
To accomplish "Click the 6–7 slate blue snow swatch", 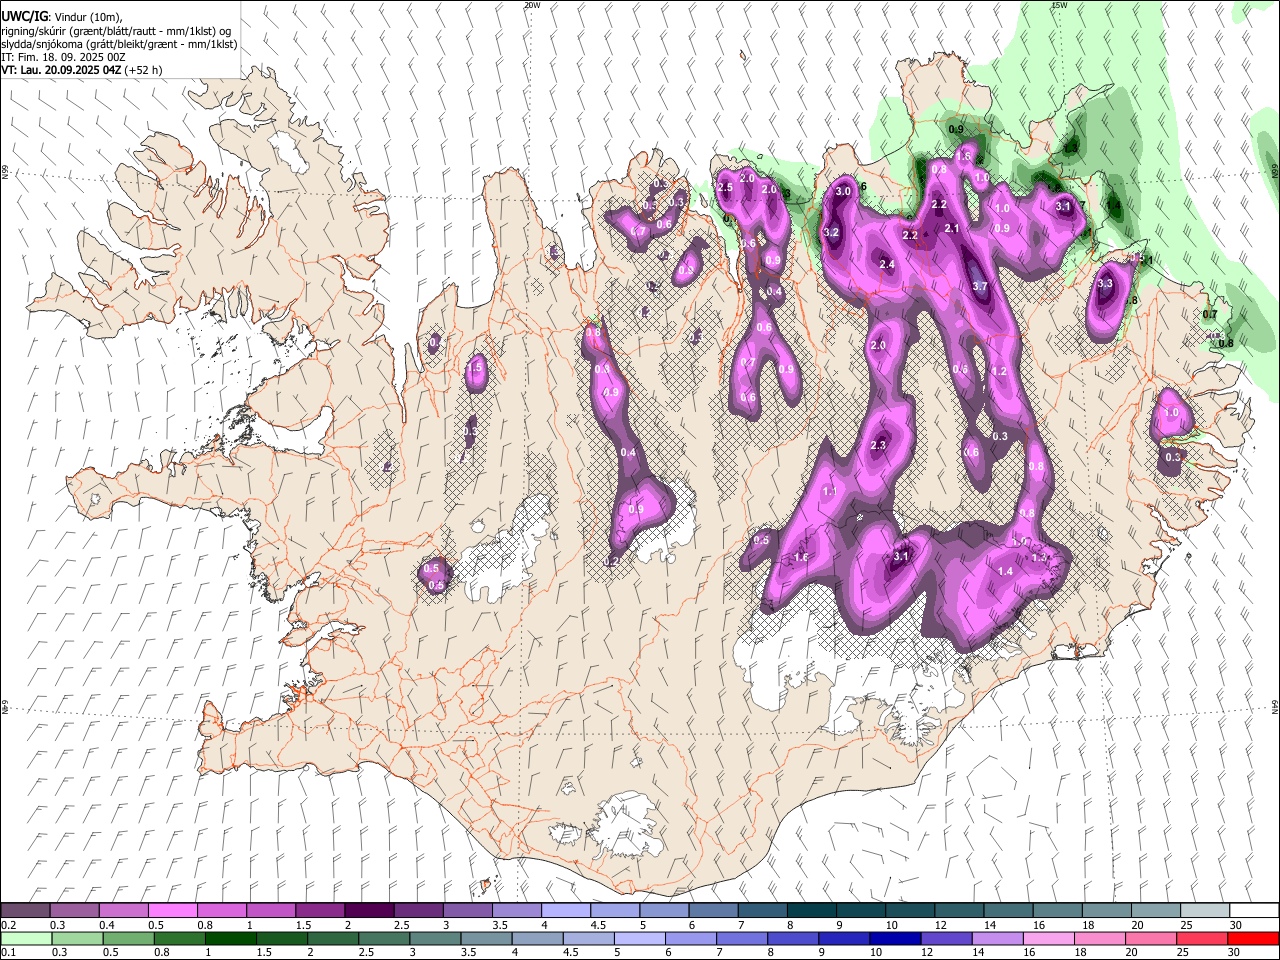I will pos(714,910).
